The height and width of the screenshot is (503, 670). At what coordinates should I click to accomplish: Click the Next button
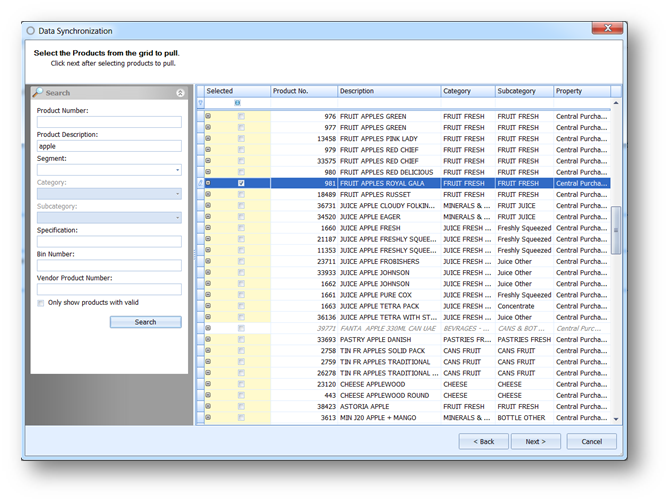[x=535, y=441]
